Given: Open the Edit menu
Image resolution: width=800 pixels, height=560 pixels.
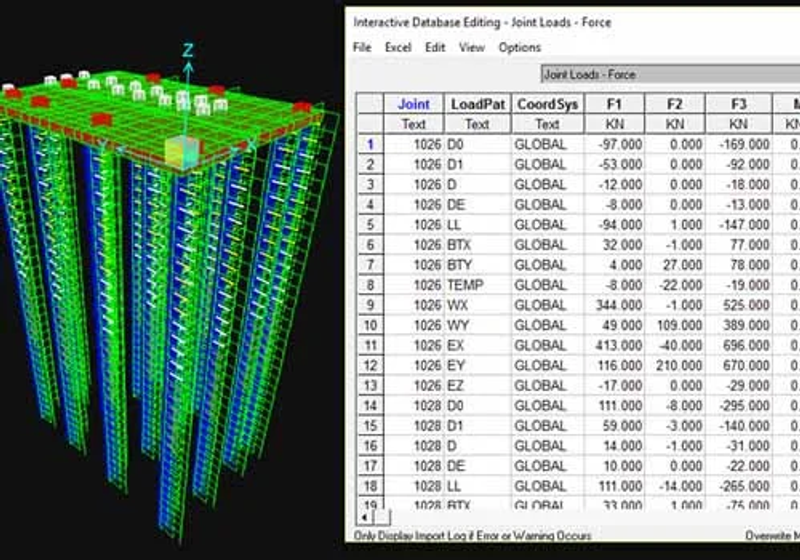Looking at the screenshot, I should click(435, 47).
